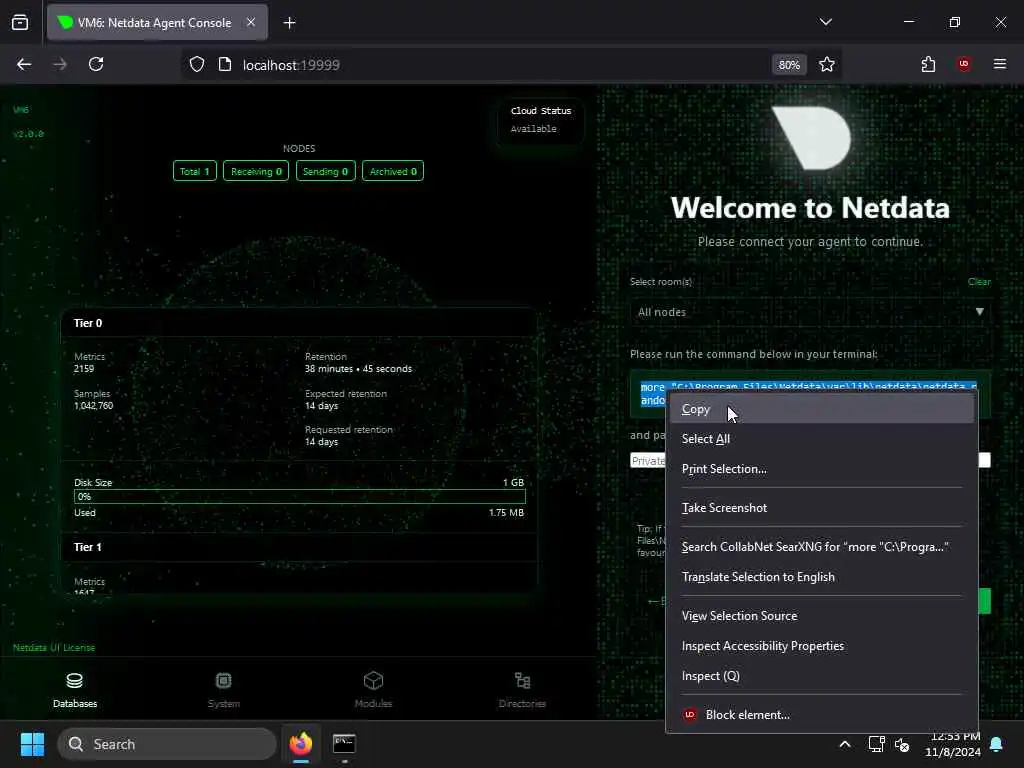Reset the 80% zoom level
The width and height of the screenshot is (1024, 768).
tap(789, 65)
